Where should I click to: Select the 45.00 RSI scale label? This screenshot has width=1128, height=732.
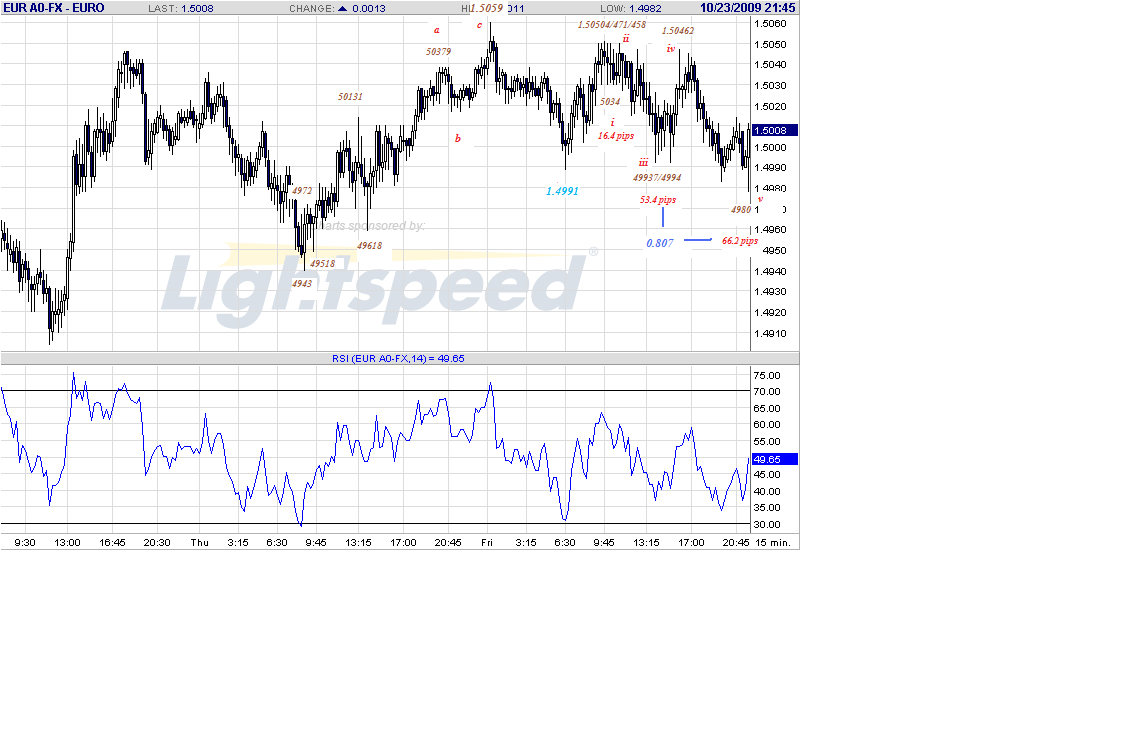(x=766, y=475)
